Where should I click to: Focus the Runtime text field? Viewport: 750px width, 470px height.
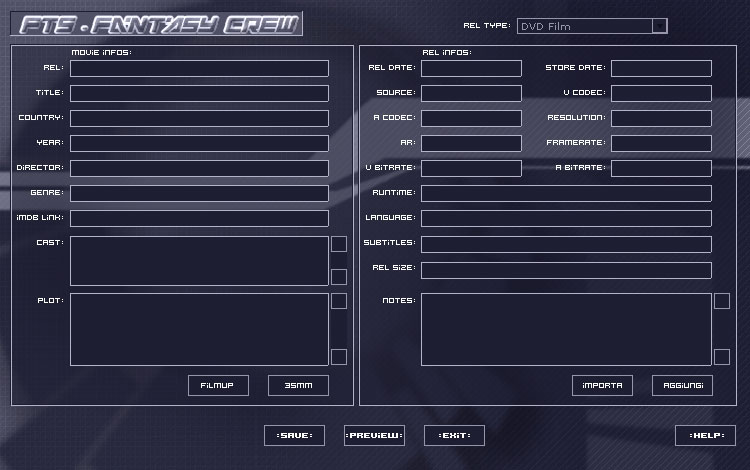[566, 193]
